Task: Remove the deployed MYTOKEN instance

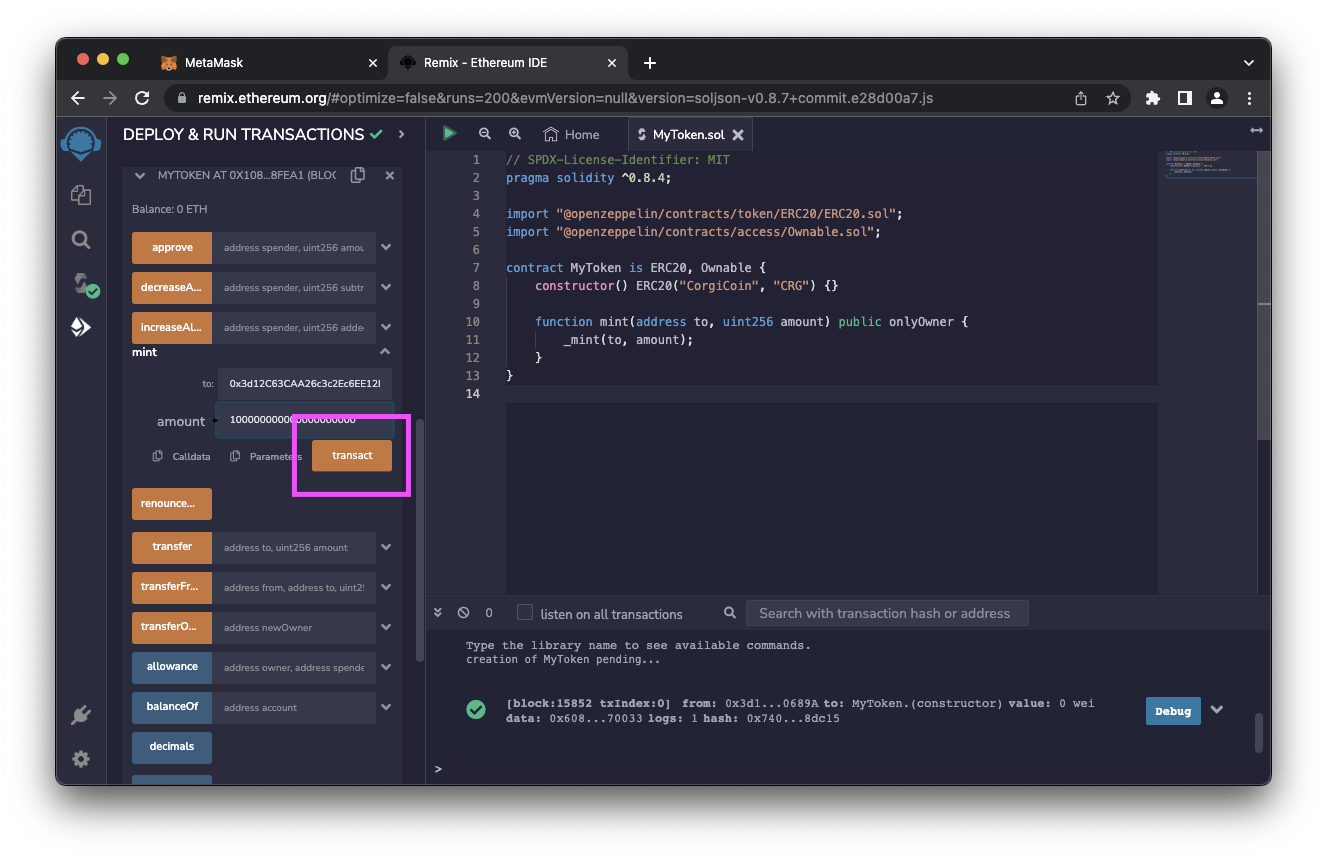Action: coord(390,175)
